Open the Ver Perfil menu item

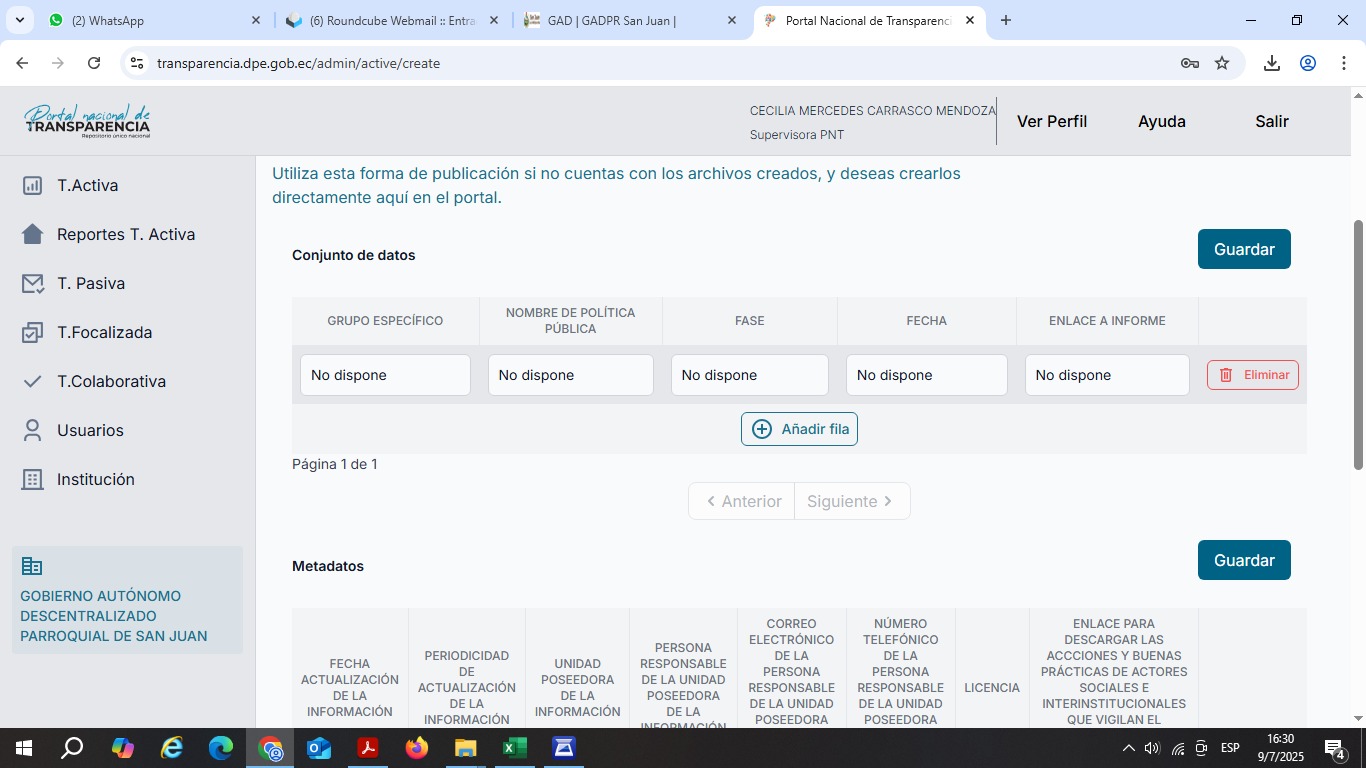point(1051,122)
